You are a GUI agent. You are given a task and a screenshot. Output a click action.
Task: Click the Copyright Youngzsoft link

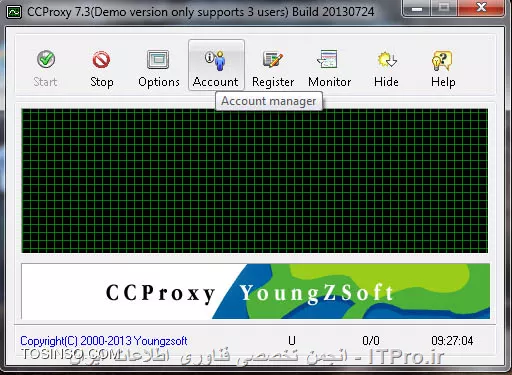pos(104,341)
